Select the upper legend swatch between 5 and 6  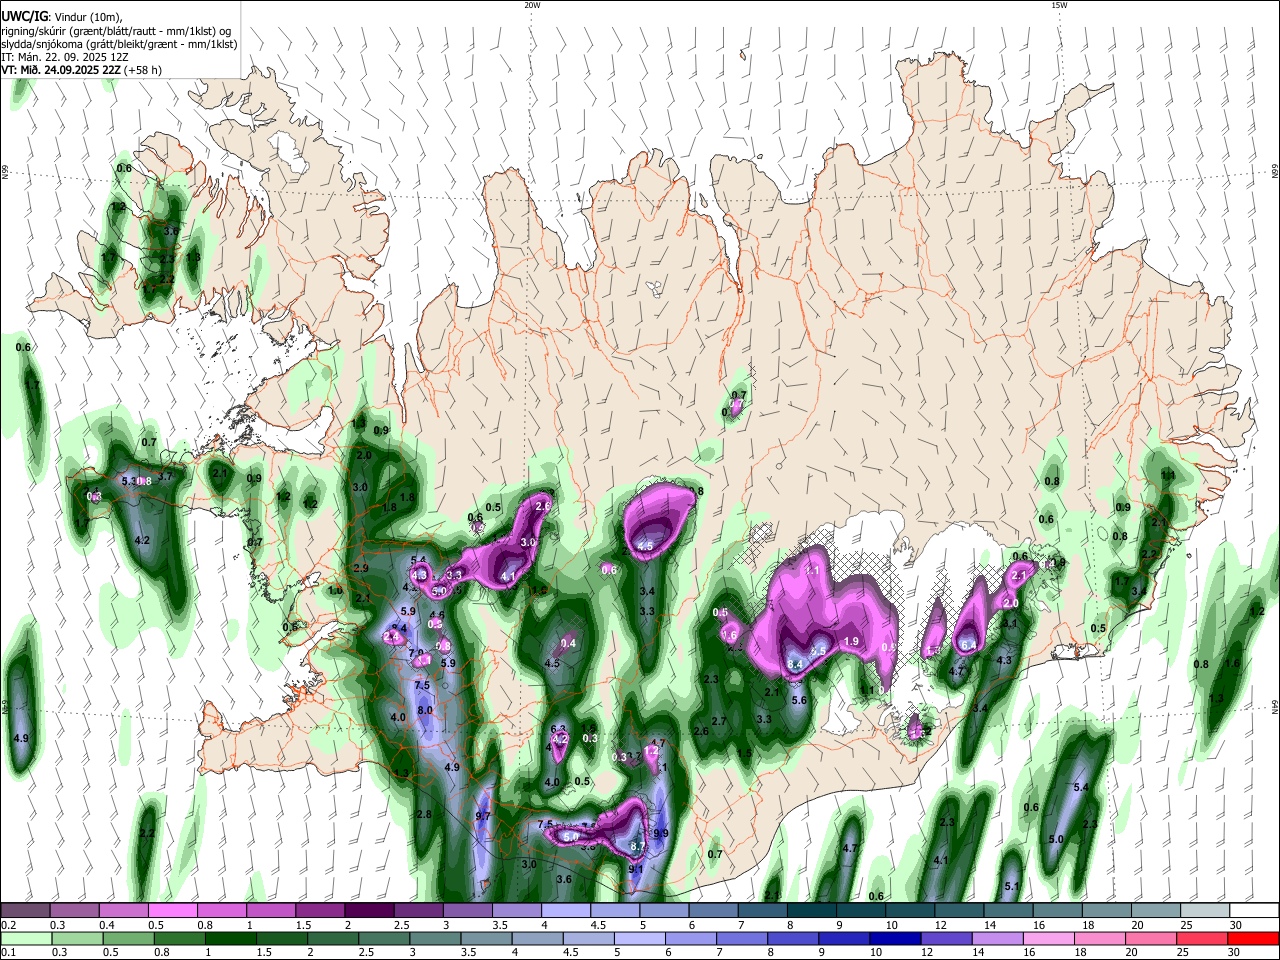[664, 910]
